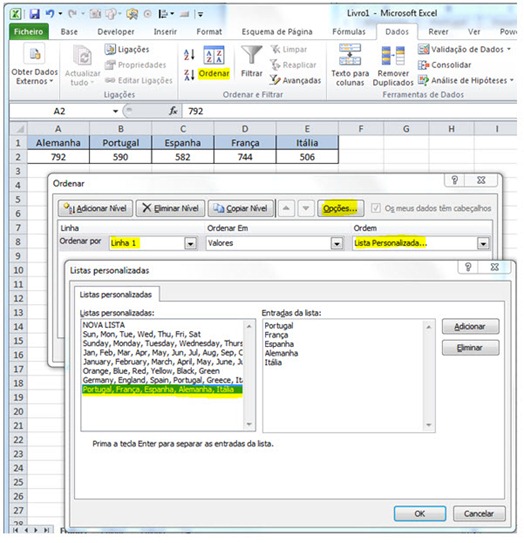Click Texto para colunas icon
Viewport: 524px width, 543px height.
tap(350, 55)
